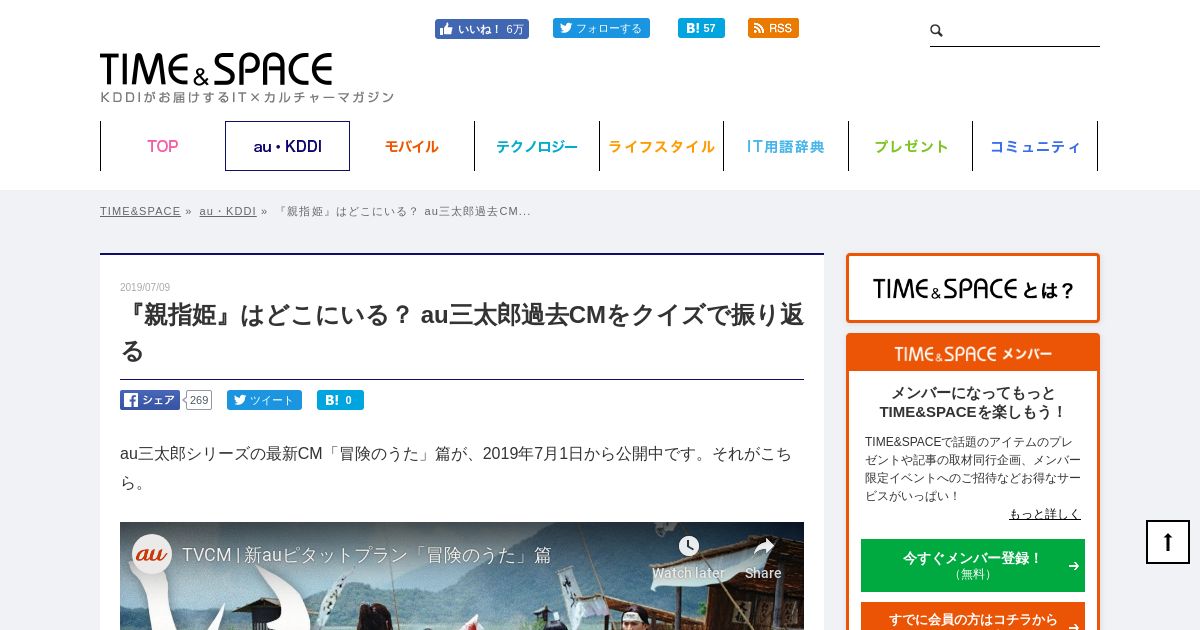
Task: Open the IT用語辞典 navigation item
Action: [x=786, y=146]
